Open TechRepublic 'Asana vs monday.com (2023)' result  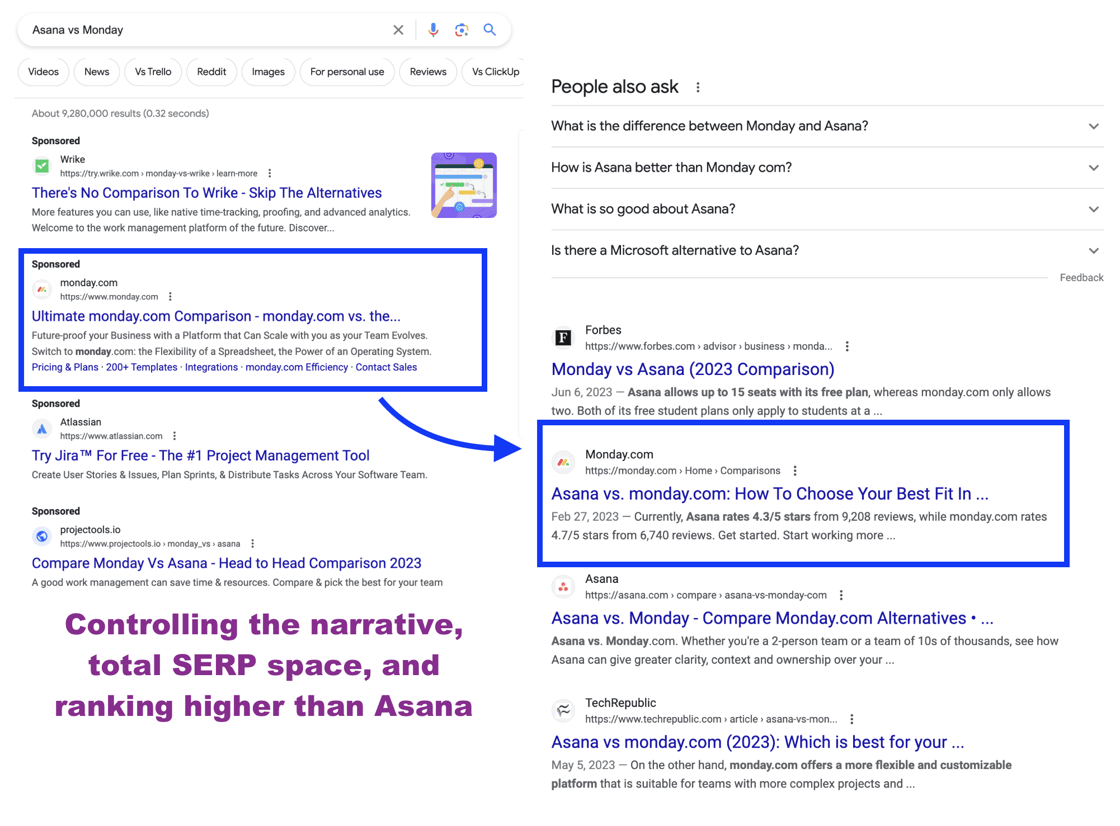click(x=758, y=742)
